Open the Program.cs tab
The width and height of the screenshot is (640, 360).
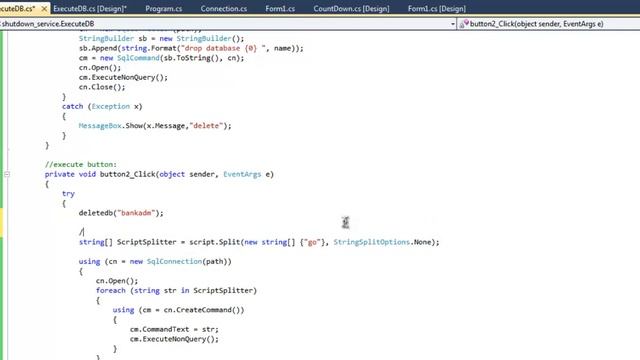click(x=164, y=9)
